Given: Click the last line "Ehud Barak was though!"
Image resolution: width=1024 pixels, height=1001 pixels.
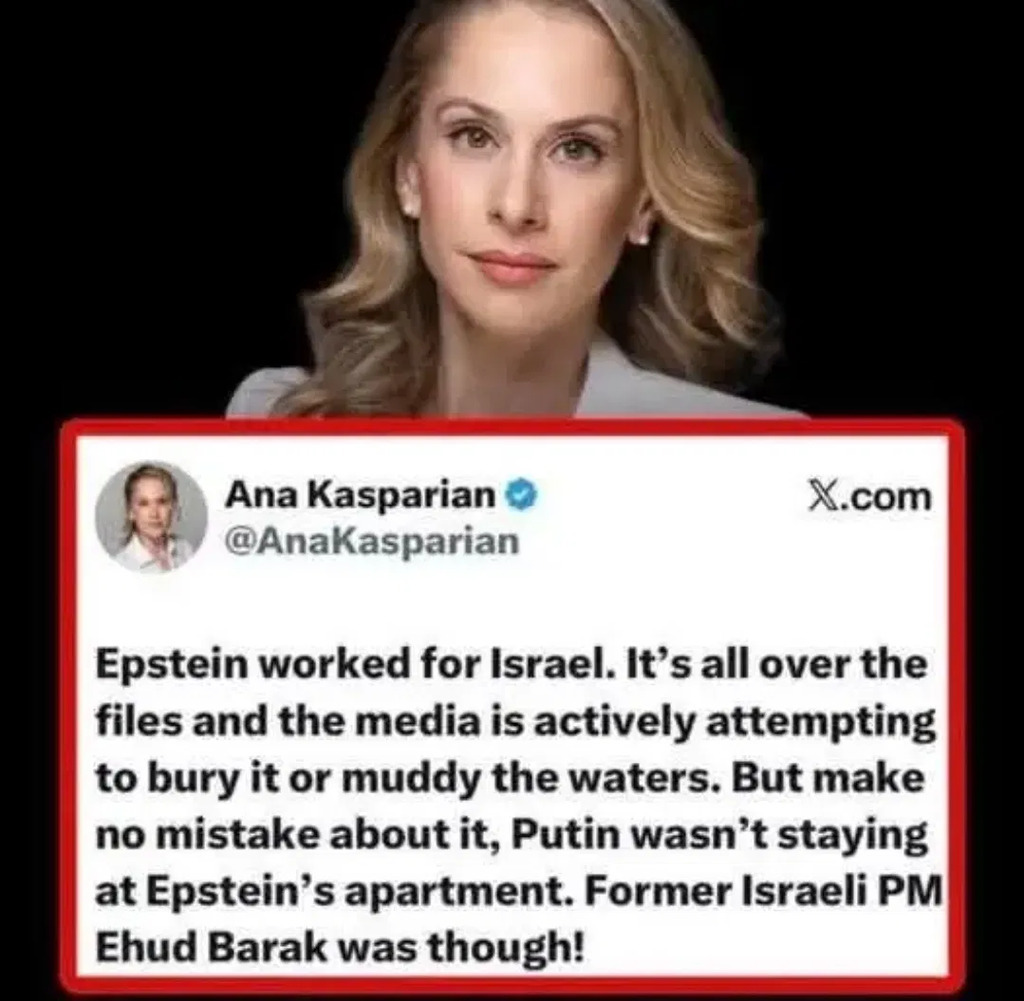Looking at the screenshot, I should [x=339, y=947].
